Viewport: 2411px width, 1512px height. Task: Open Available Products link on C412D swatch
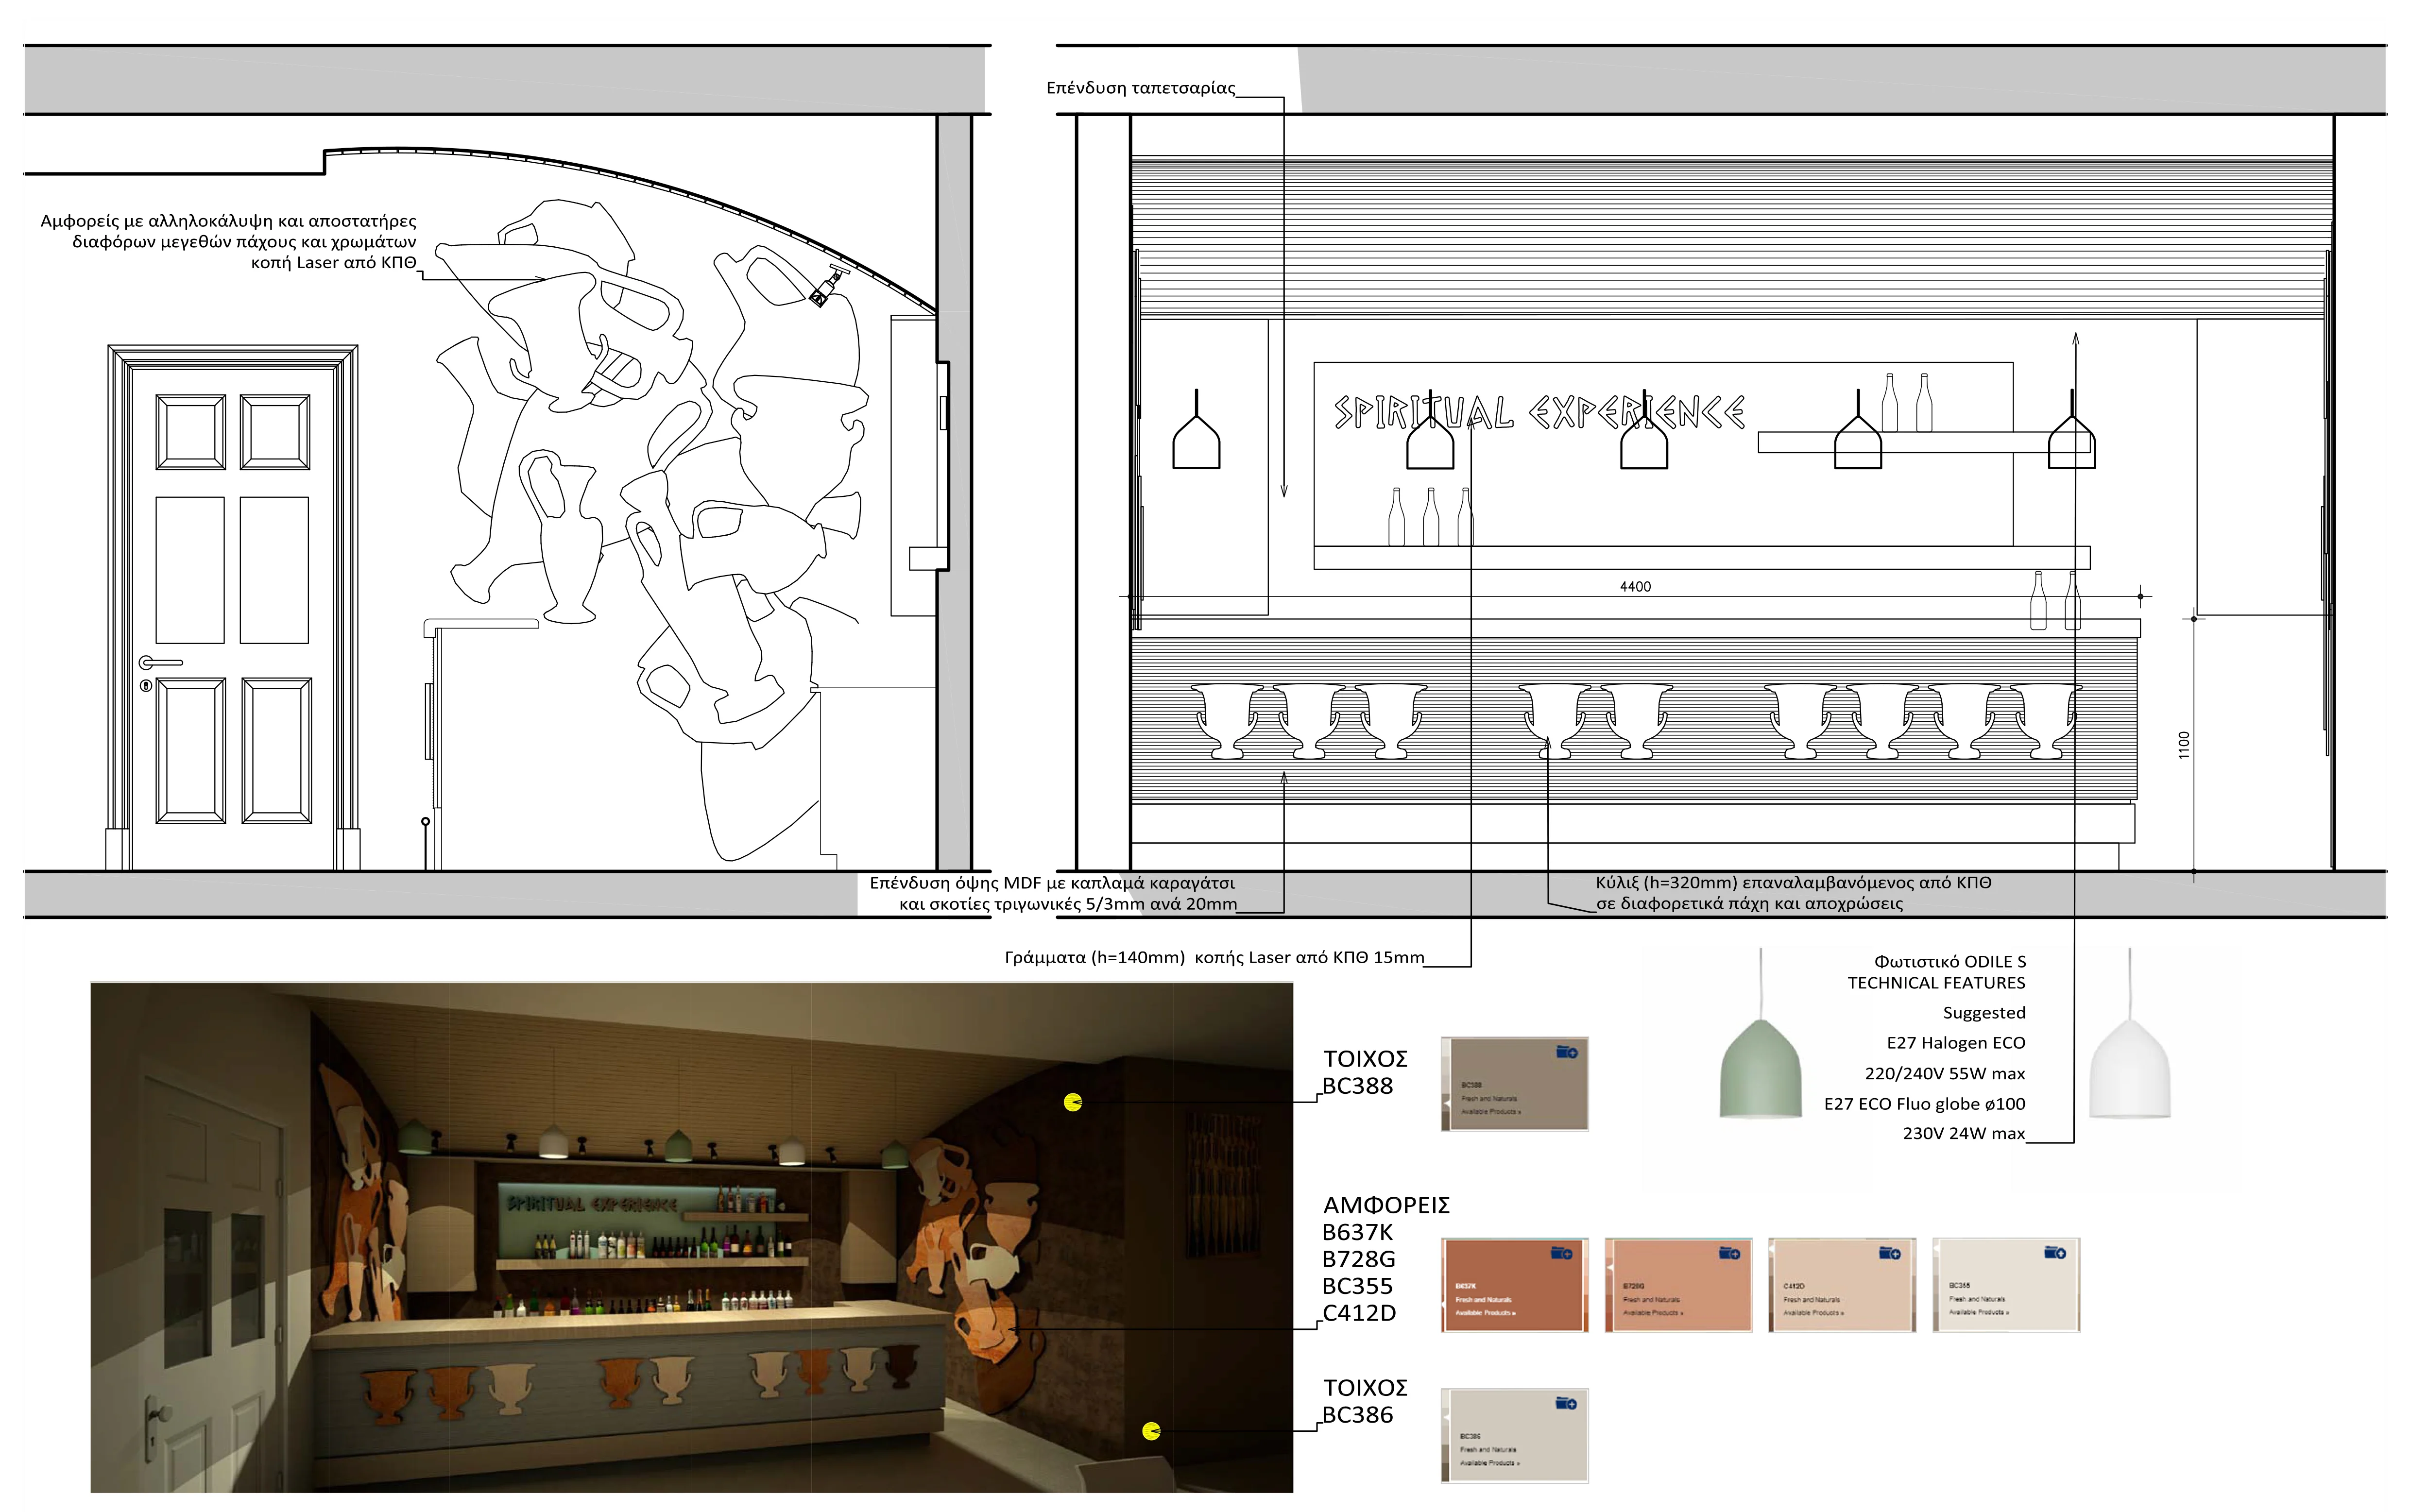pos(1813,1313)
